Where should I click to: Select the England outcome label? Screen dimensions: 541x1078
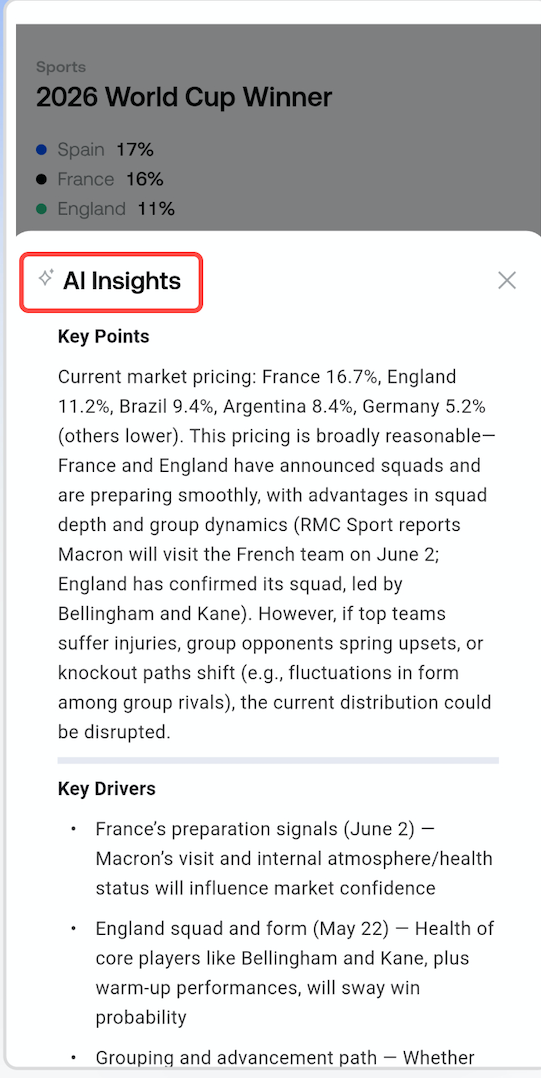pos(91,209)
